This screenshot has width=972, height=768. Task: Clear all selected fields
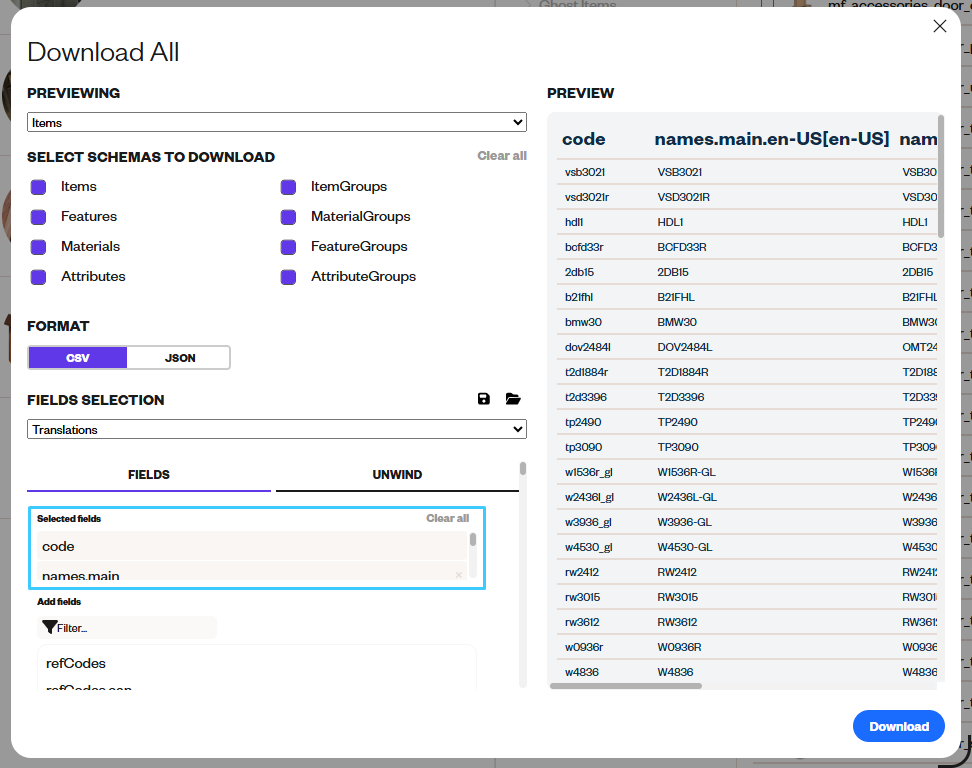(x=448, y=518)
